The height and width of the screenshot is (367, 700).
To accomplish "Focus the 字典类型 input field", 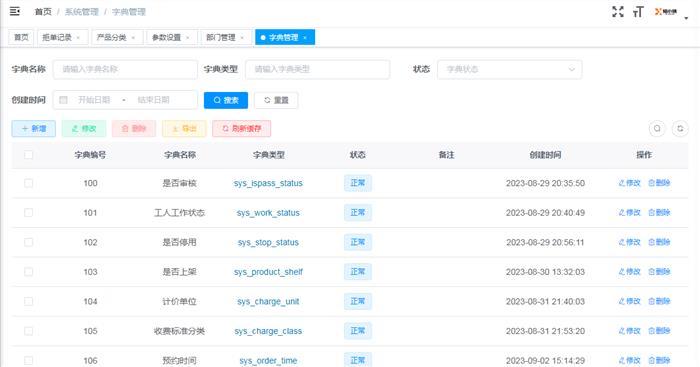I will [317, 69].
